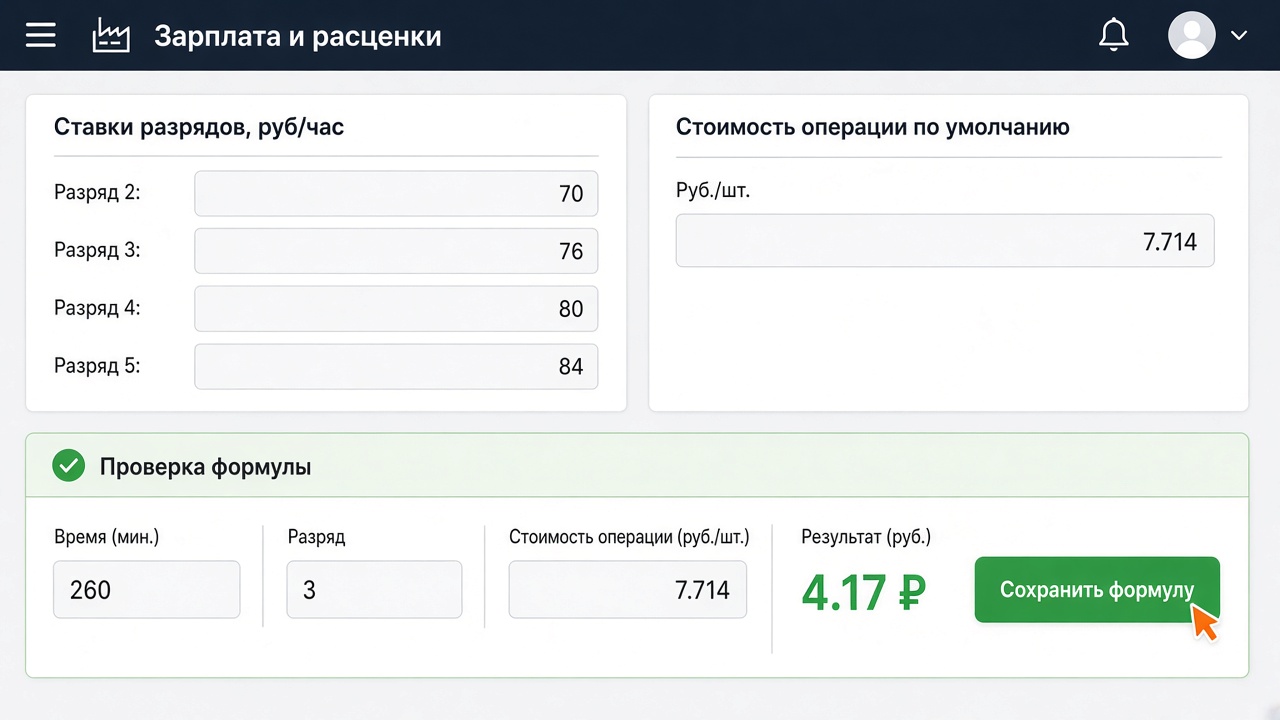Click the Время (мин.) label
Viewport: 1280px width, 720px height.
point(107,537)
